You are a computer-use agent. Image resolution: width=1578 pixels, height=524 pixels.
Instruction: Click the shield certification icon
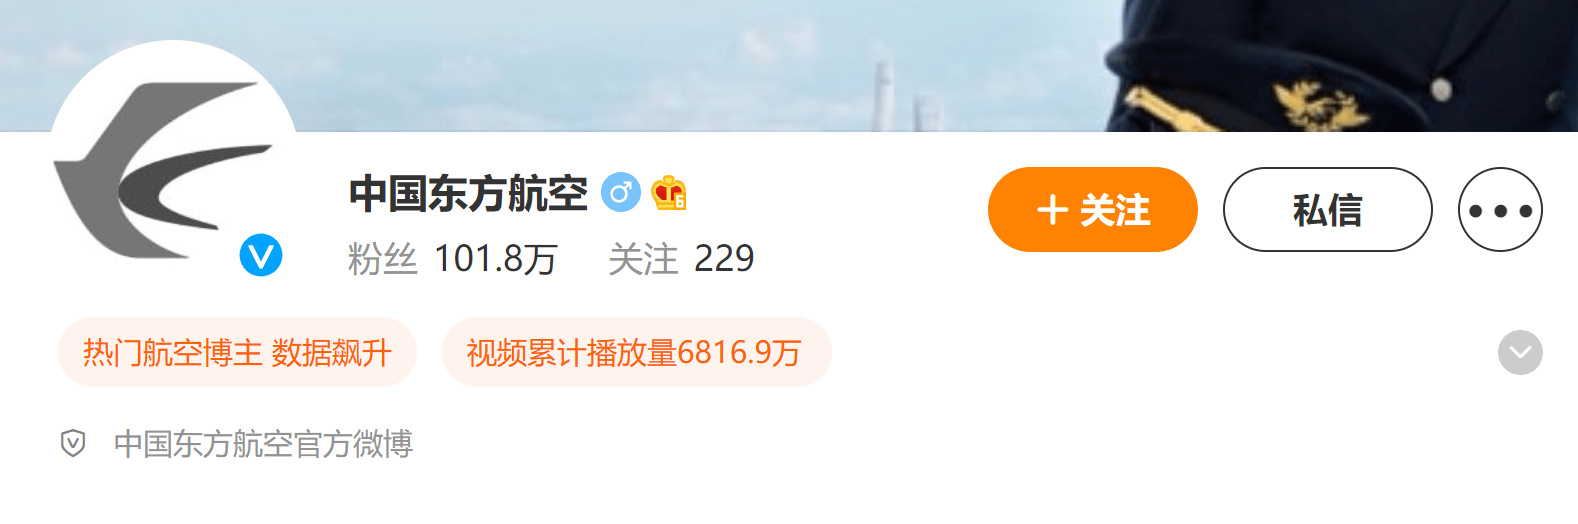point(73,443)
